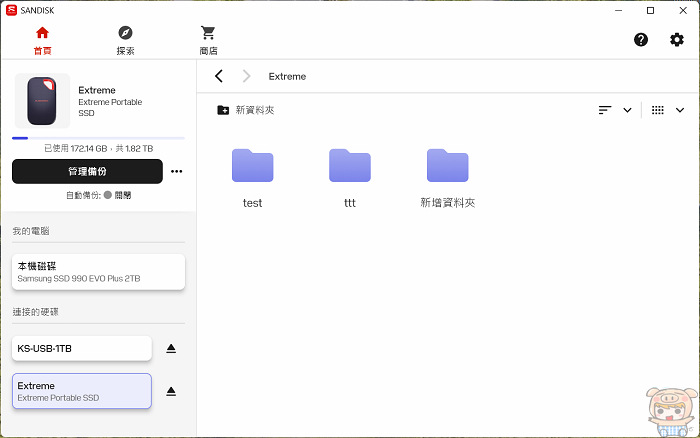700x438 pixels.
Task: Open the Home tab
Action: click(42, 41)
